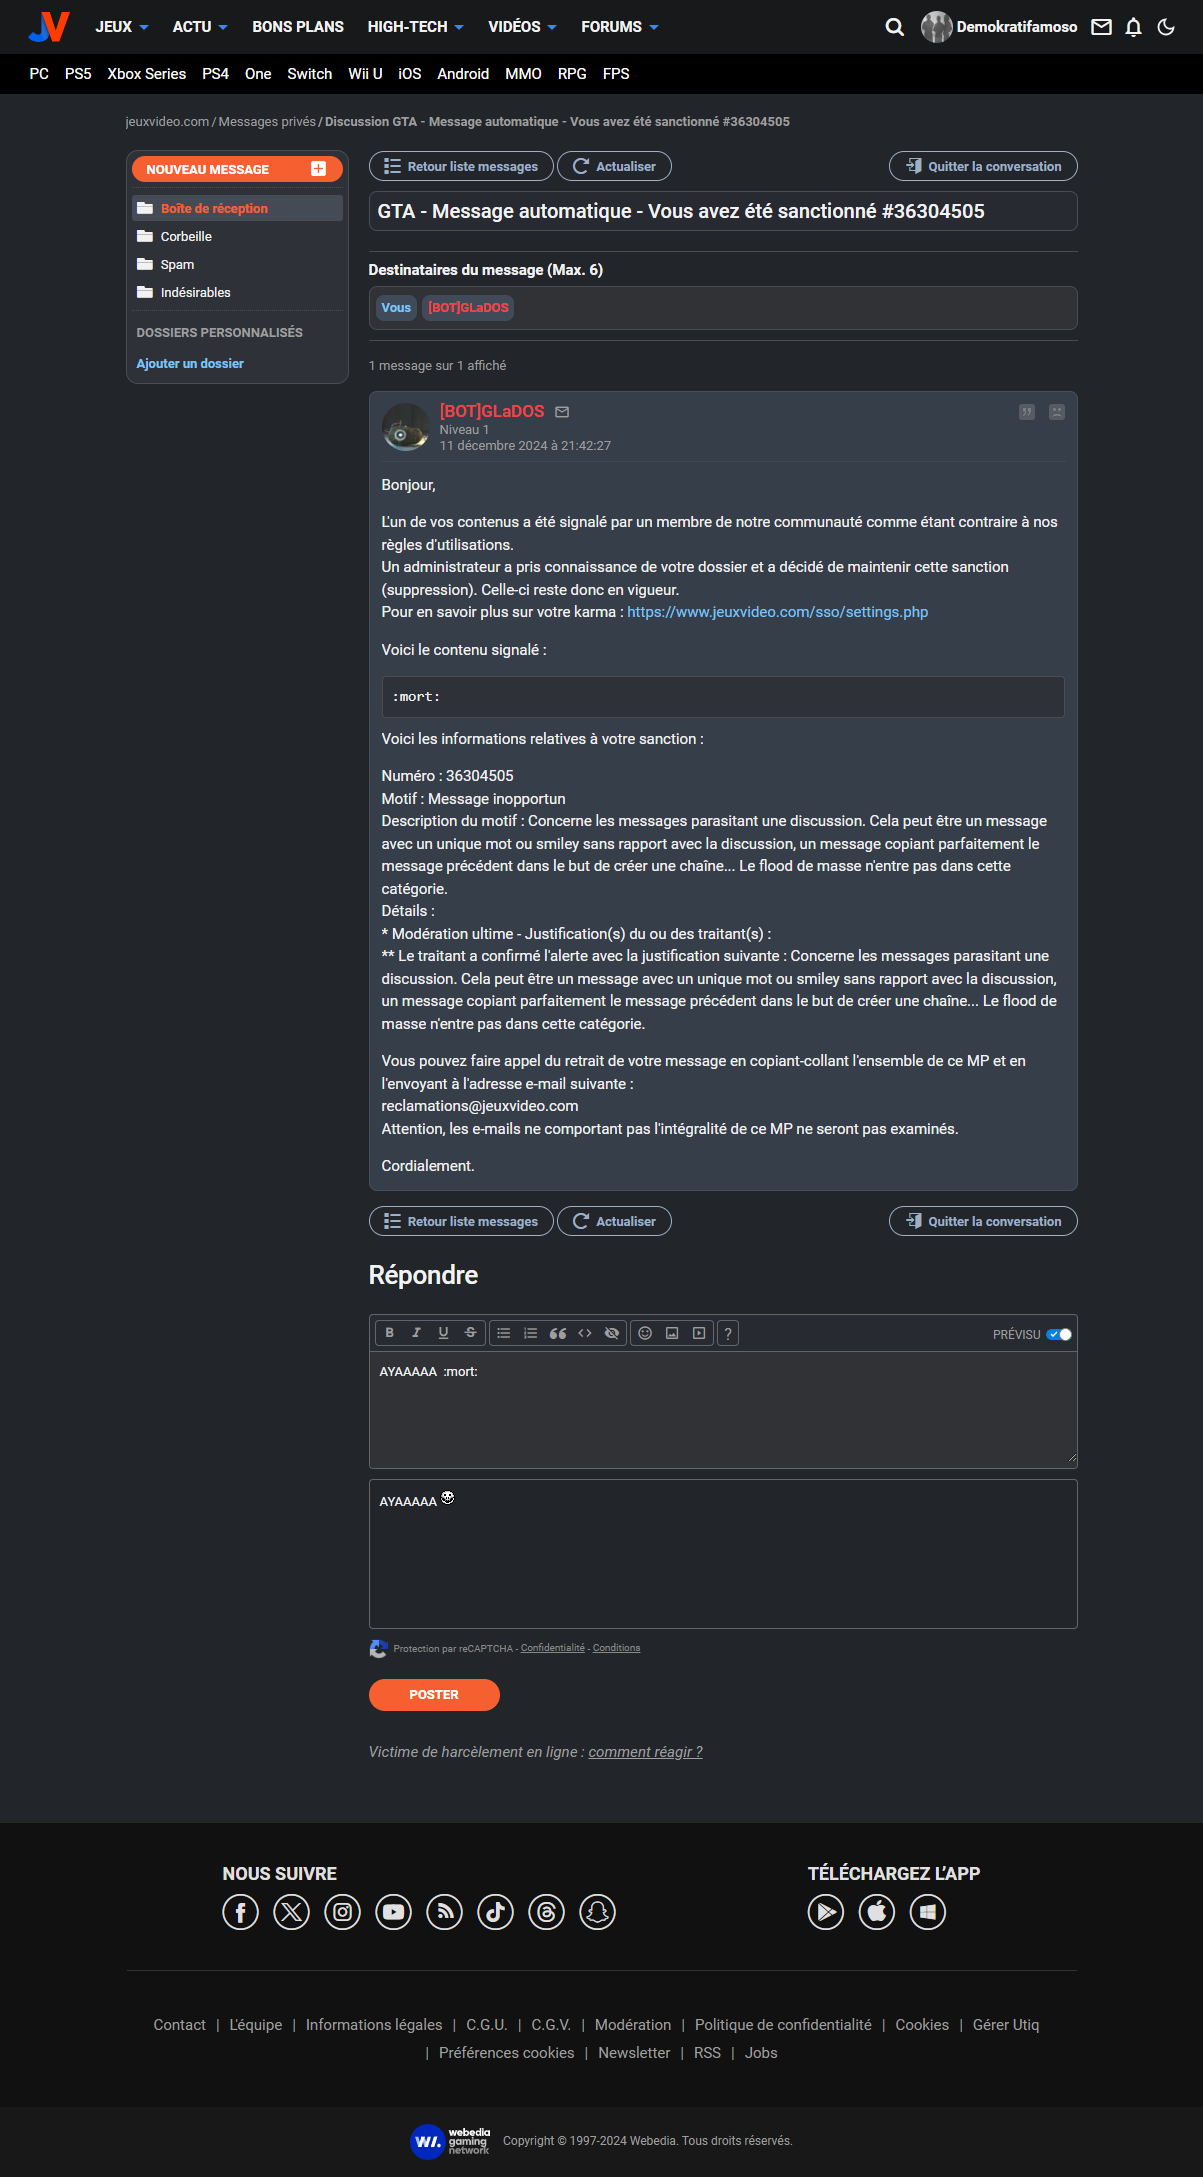Click the conversation title field

point(723,211)
